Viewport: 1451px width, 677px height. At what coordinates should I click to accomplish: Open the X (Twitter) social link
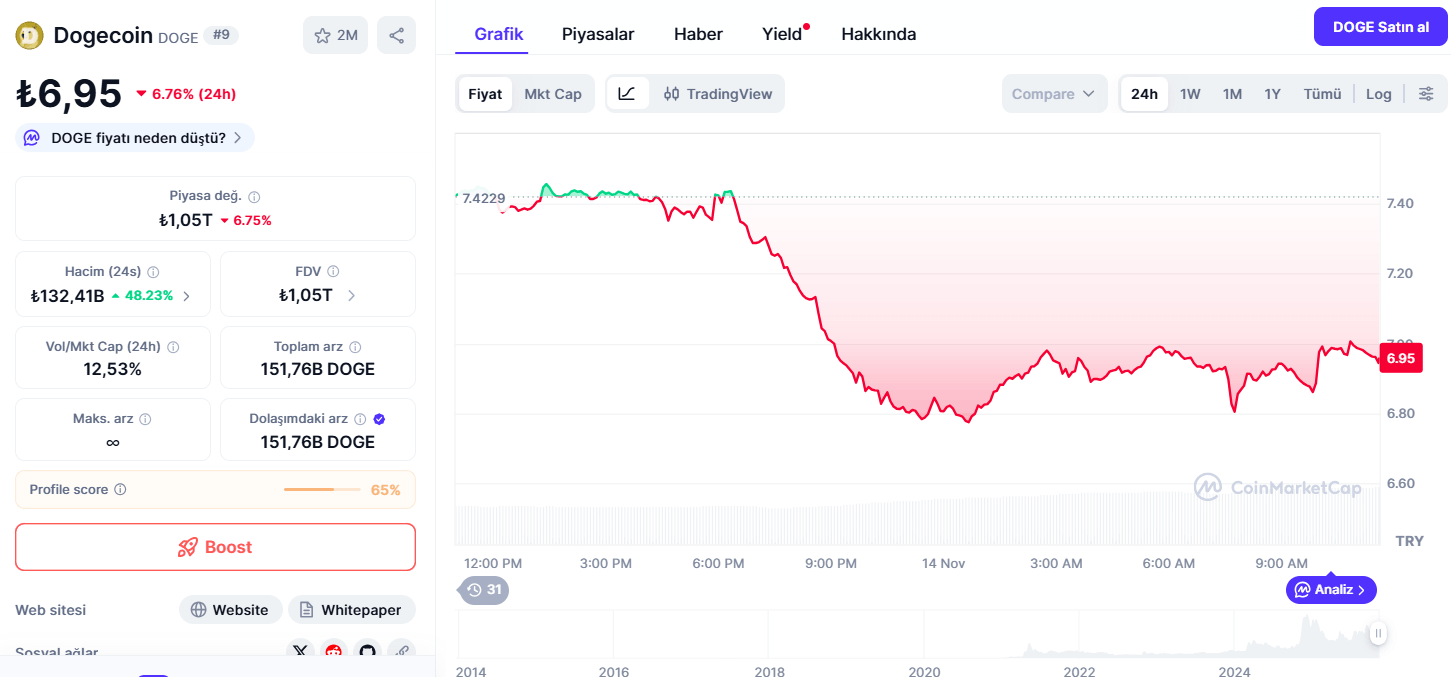(x=300, y=652)
